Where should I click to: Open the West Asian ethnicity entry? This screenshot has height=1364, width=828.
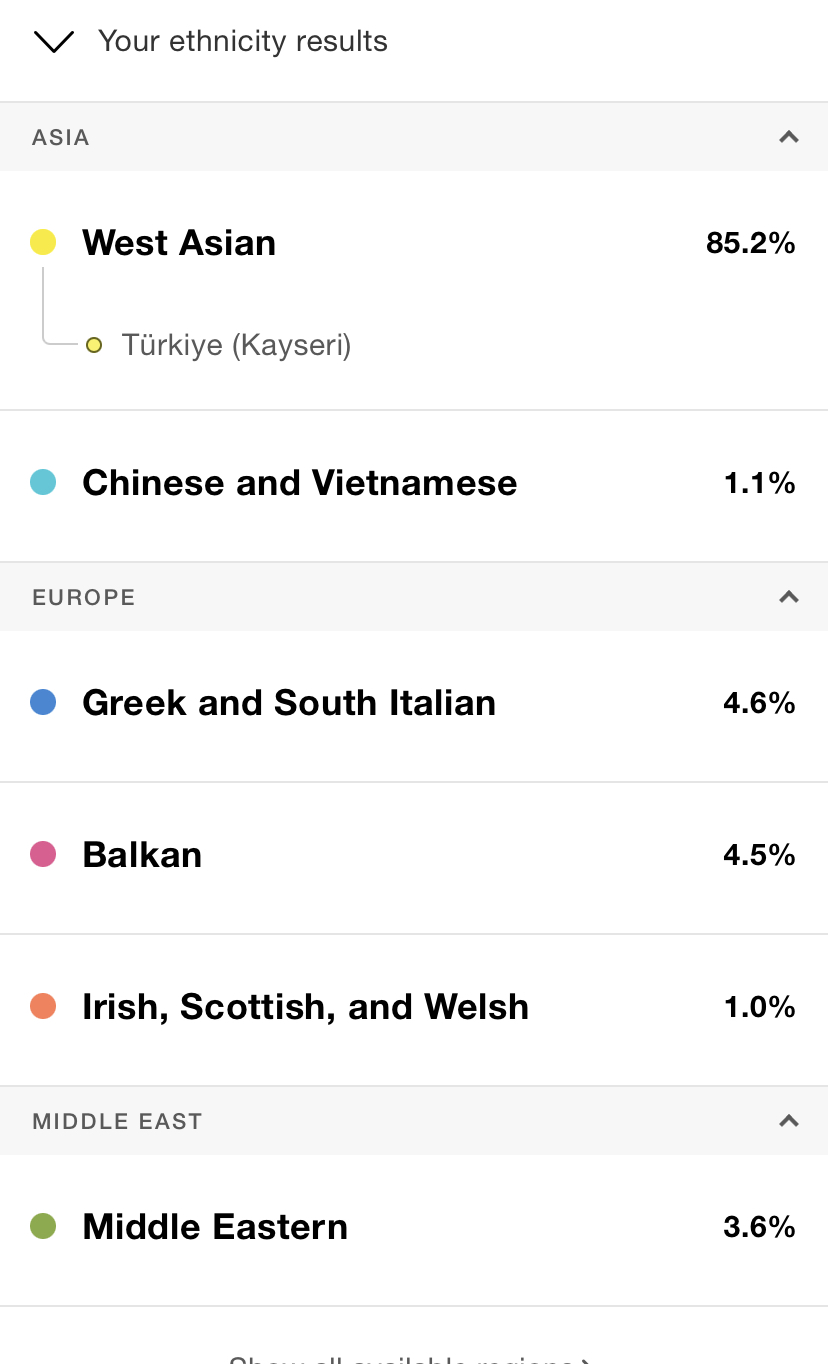pos(179,243)
